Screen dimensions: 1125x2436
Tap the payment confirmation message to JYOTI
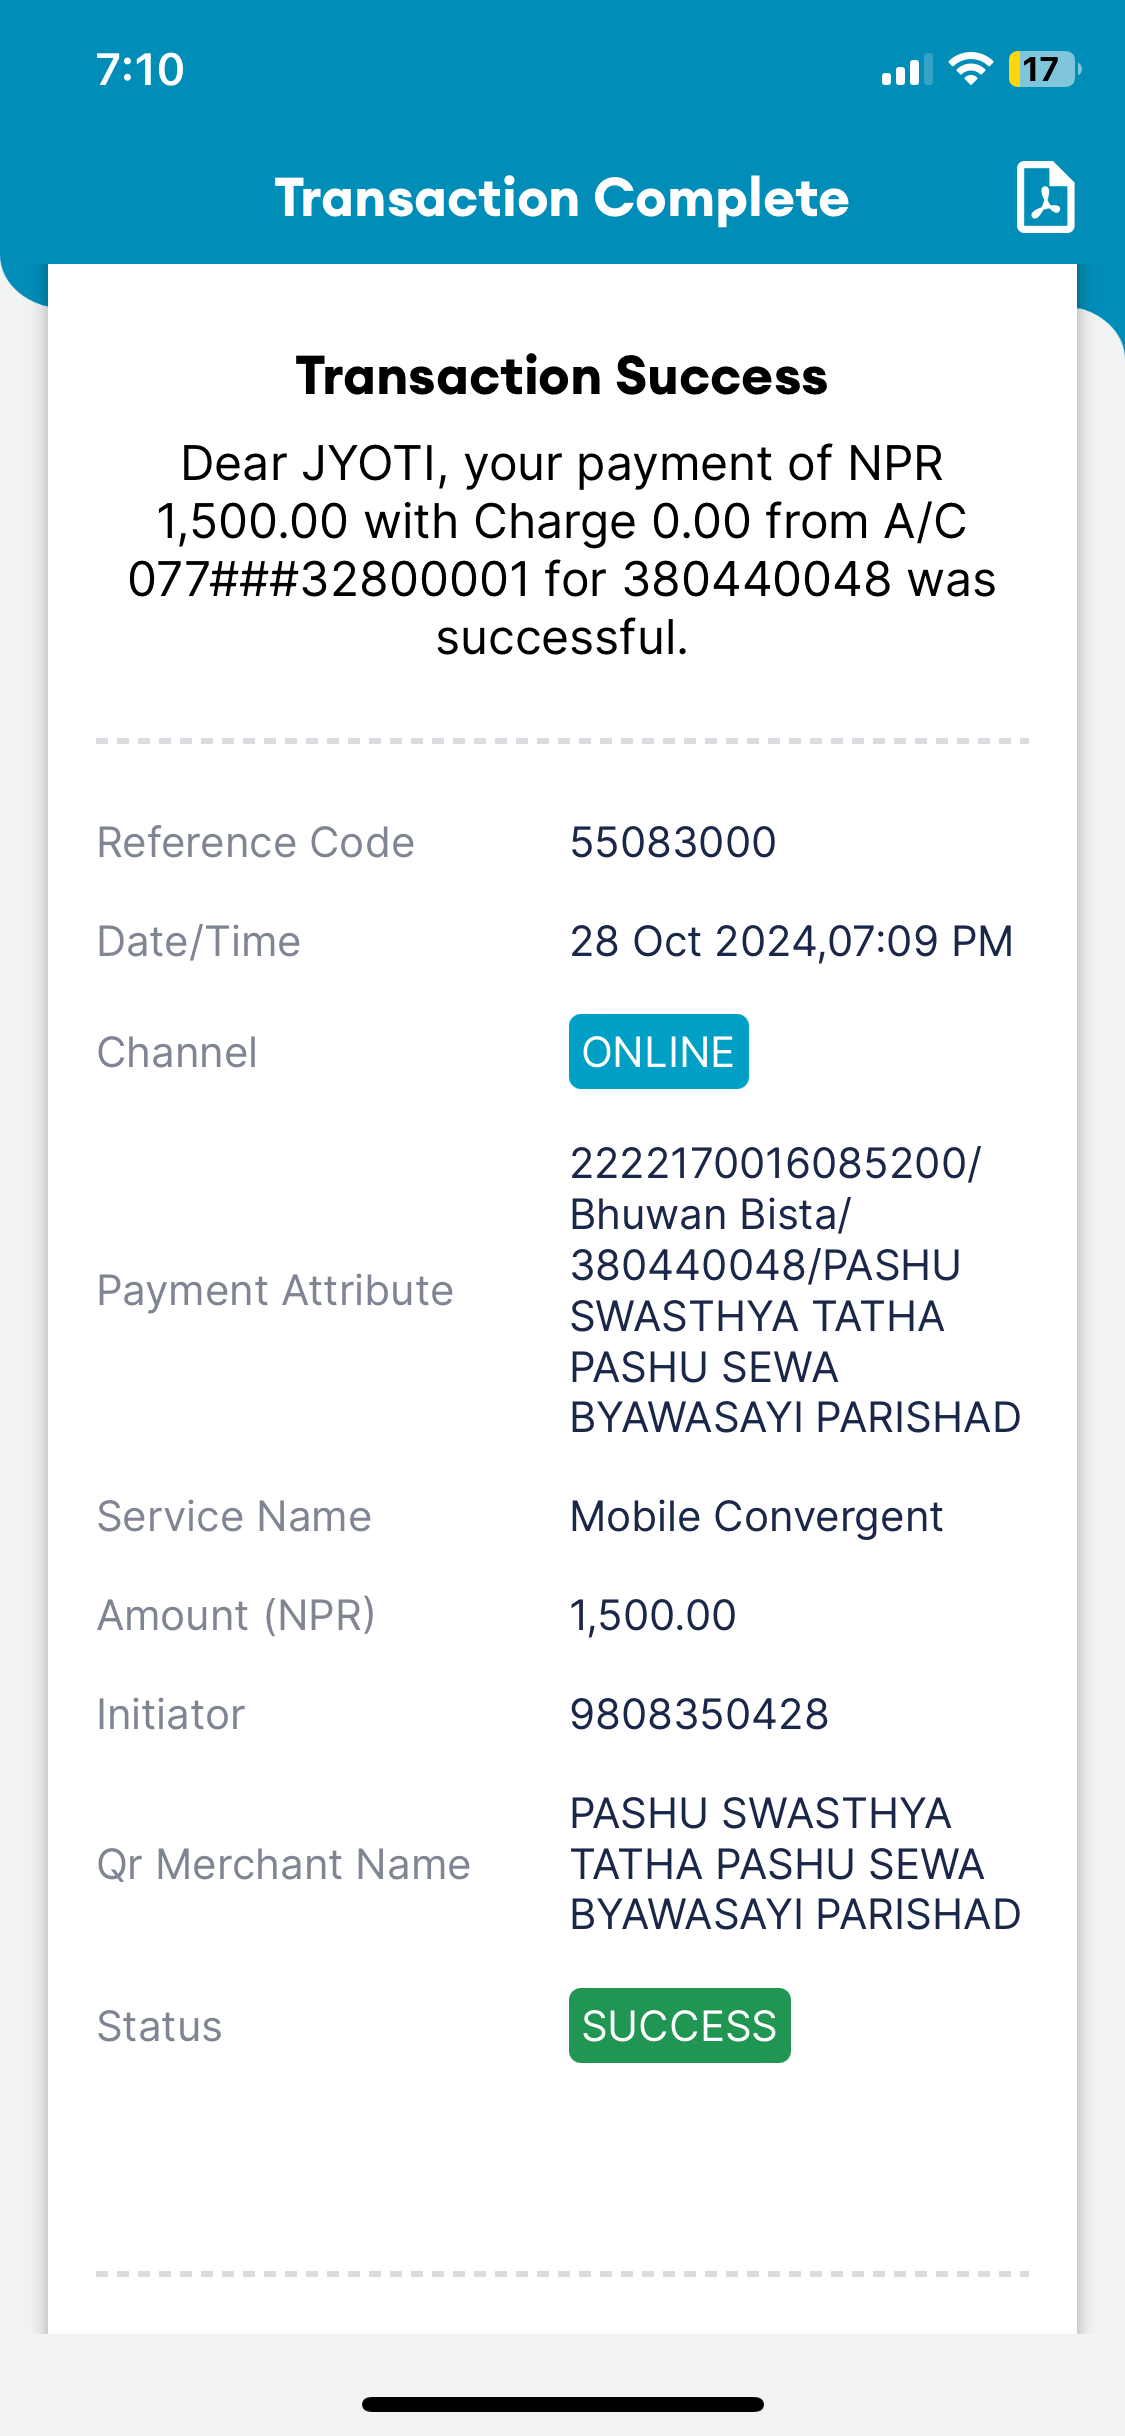[x=562, y=550]
